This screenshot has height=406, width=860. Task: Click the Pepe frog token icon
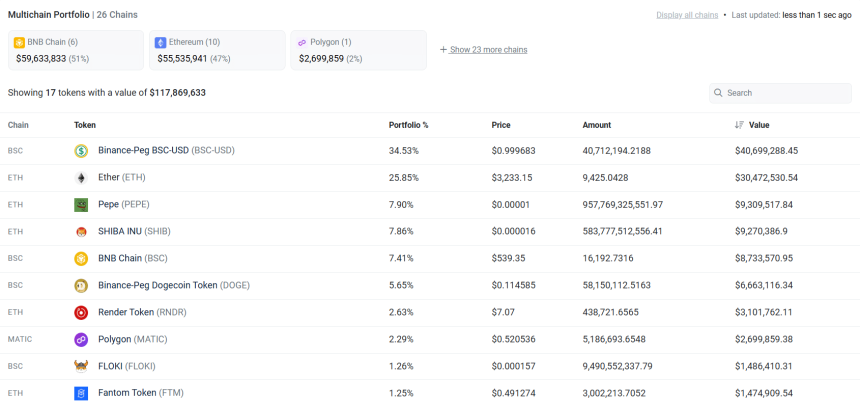tap(81, 205)
